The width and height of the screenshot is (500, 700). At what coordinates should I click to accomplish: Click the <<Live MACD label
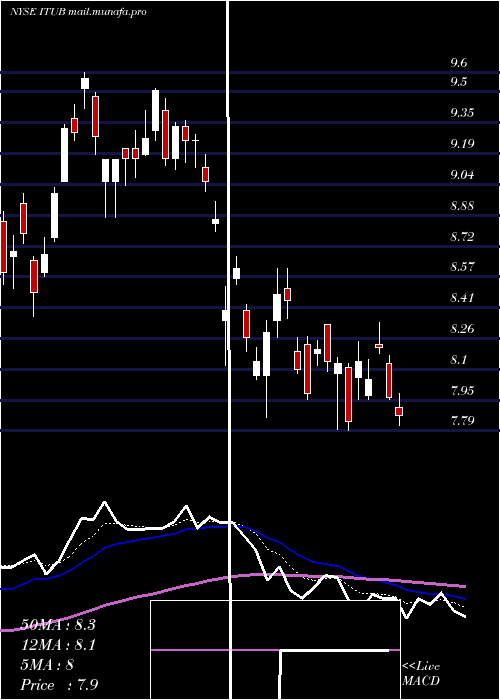click(421, 674)
